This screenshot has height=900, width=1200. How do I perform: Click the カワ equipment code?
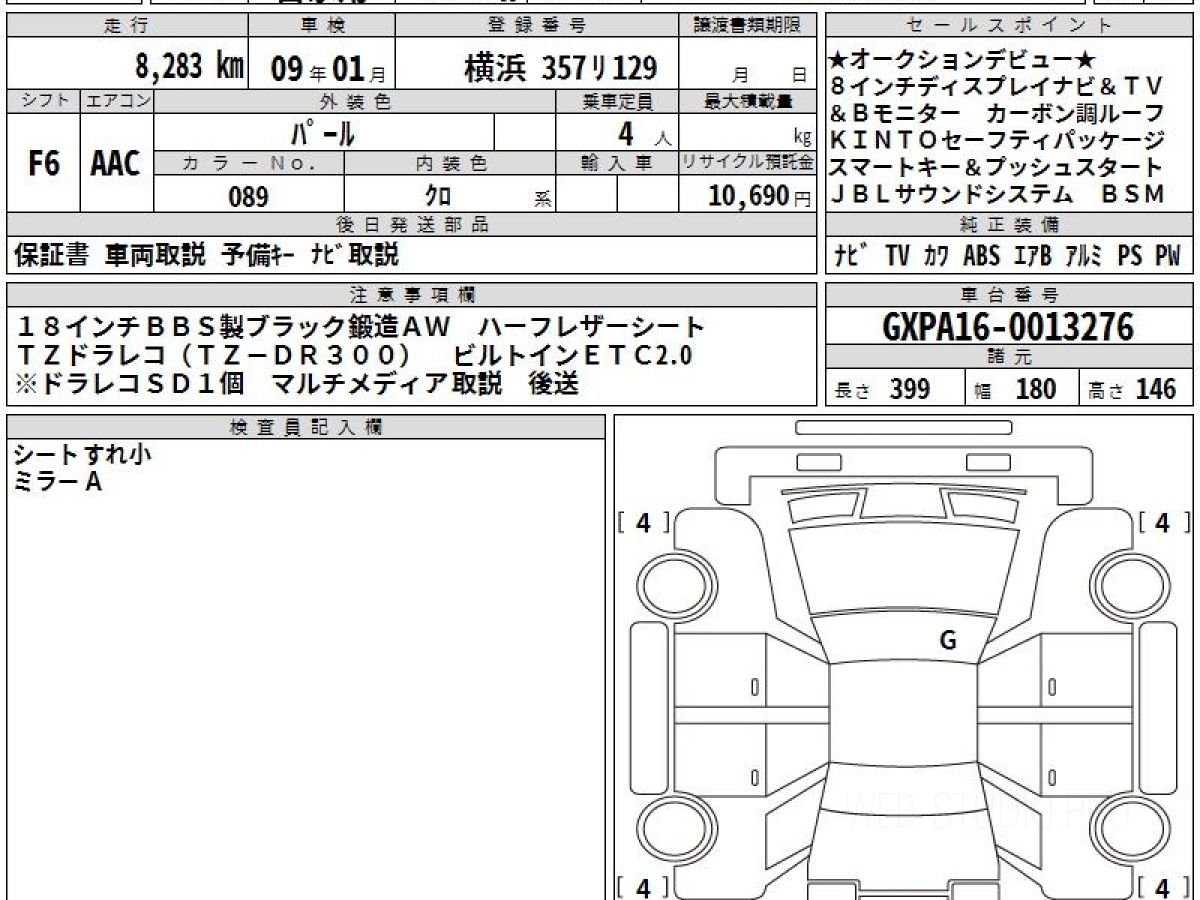coord(937,256)
